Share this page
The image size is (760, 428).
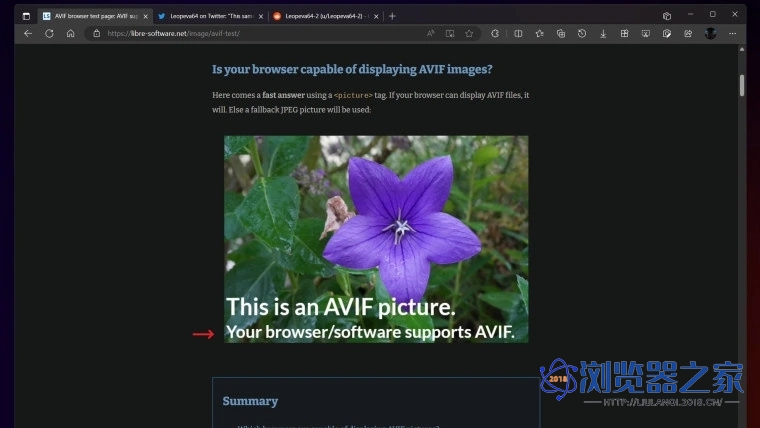tap(688, 33)
